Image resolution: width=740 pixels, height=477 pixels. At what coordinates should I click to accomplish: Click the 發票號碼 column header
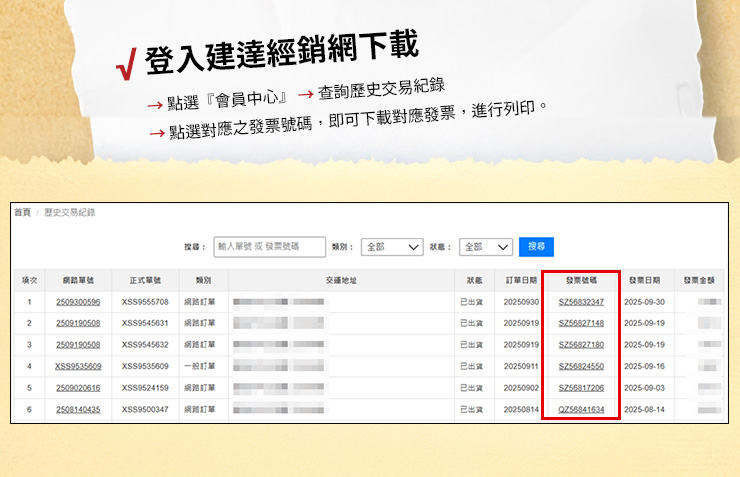click(581, 281)
